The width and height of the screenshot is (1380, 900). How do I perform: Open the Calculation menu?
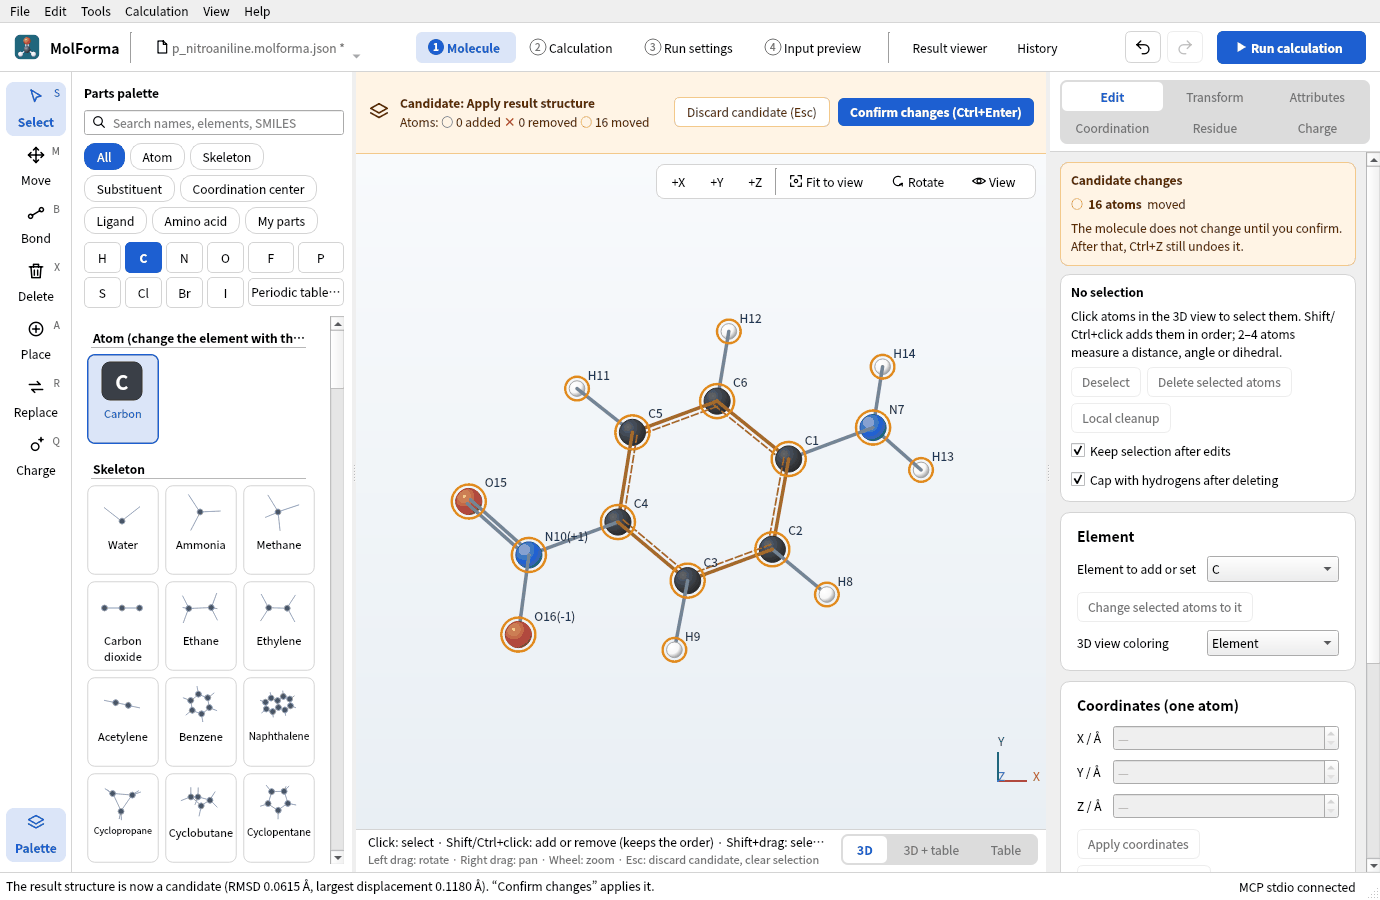click(x=156, y=11)
